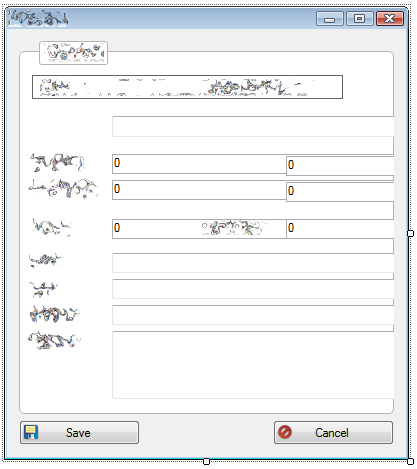
Task: Click the large multiline text area above Save
Action: pos(253,365)
